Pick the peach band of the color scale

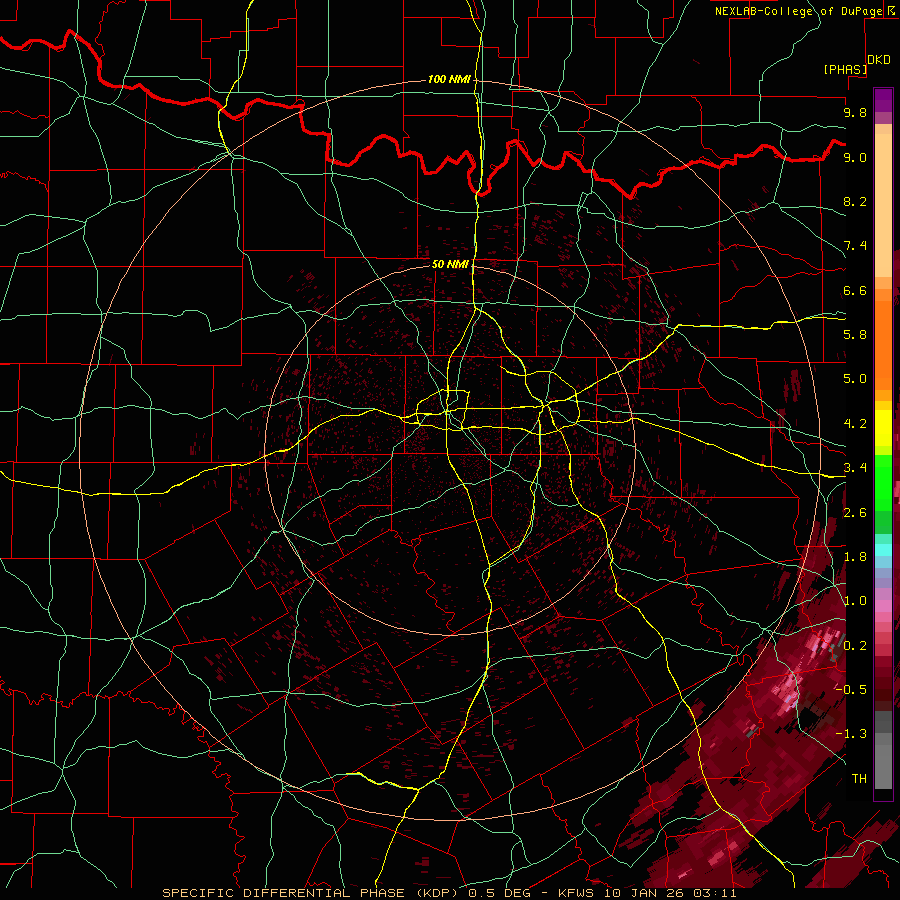point(883,205)
